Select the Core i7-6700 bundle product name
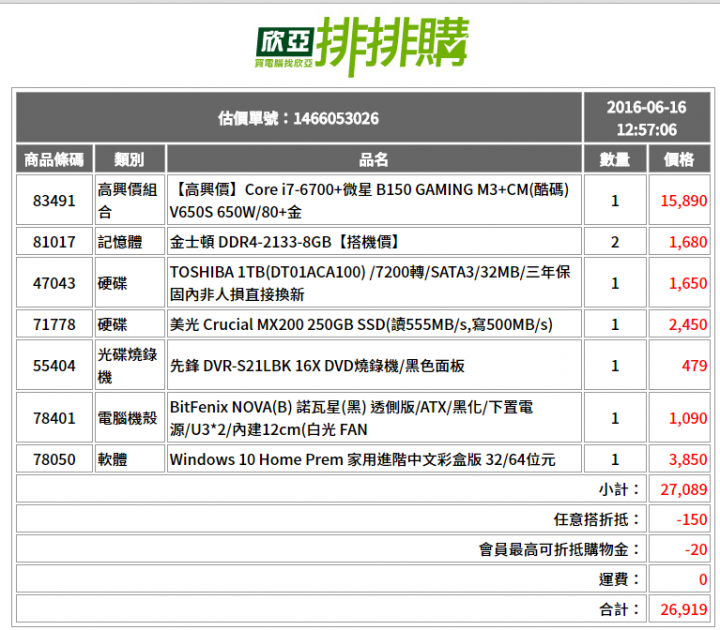 point(370,201)
